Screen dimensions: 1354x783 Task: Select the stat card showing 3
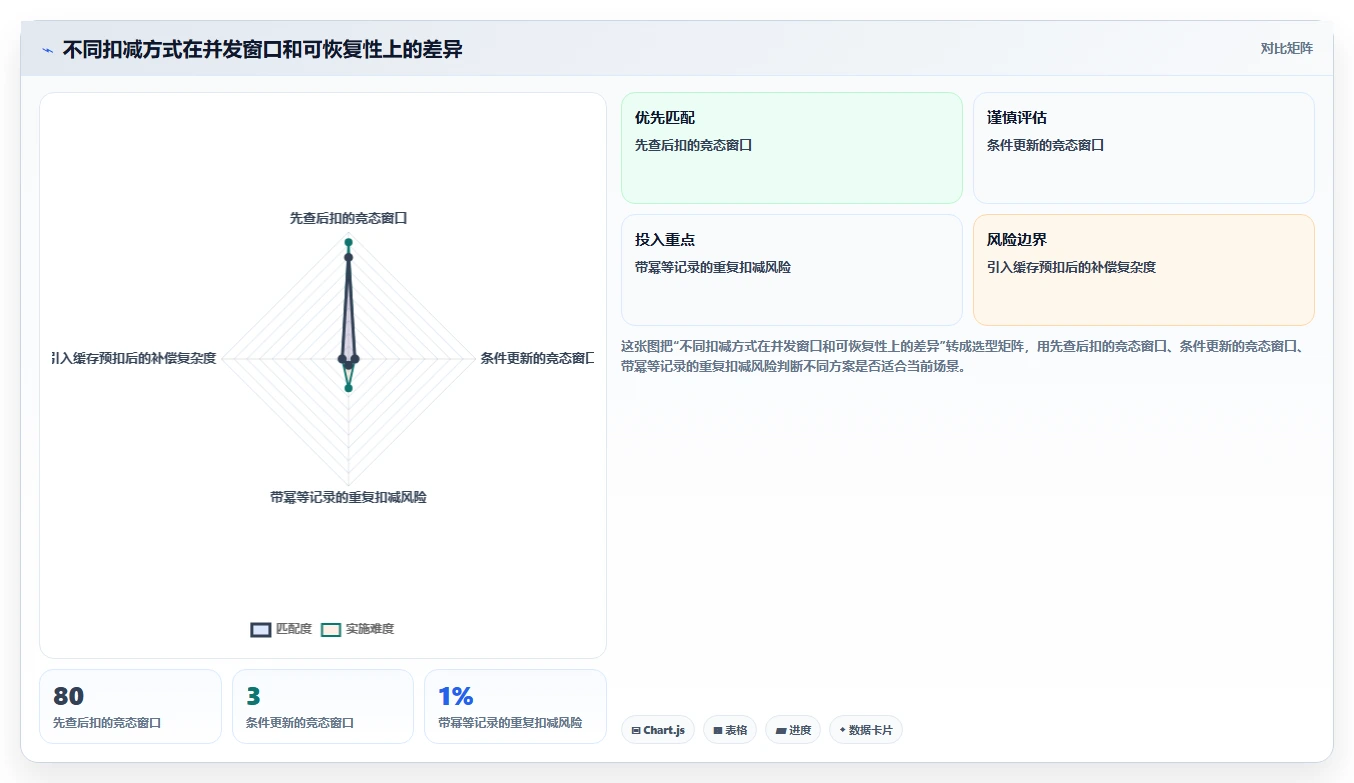point(323,706)
